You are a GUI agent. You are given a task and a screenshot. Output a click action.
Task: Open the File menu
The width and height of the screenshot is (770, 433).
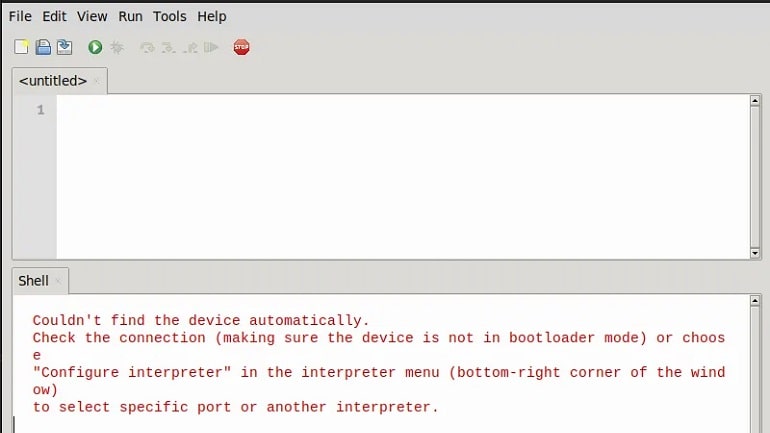20,16
